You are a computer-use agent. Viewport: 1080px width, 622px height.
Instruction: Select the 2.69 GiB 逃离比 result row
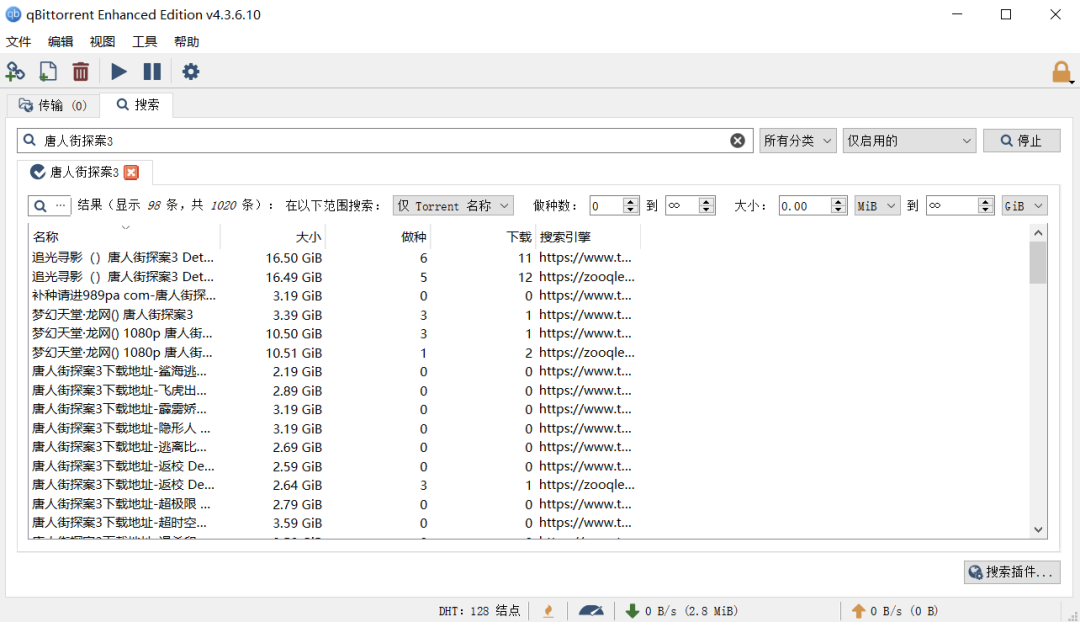point(334,447)
